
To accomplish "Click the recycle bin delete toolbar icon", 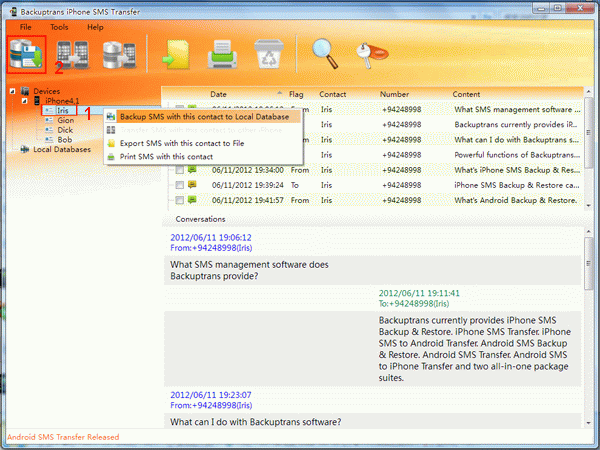I will [x=269, y=54].
